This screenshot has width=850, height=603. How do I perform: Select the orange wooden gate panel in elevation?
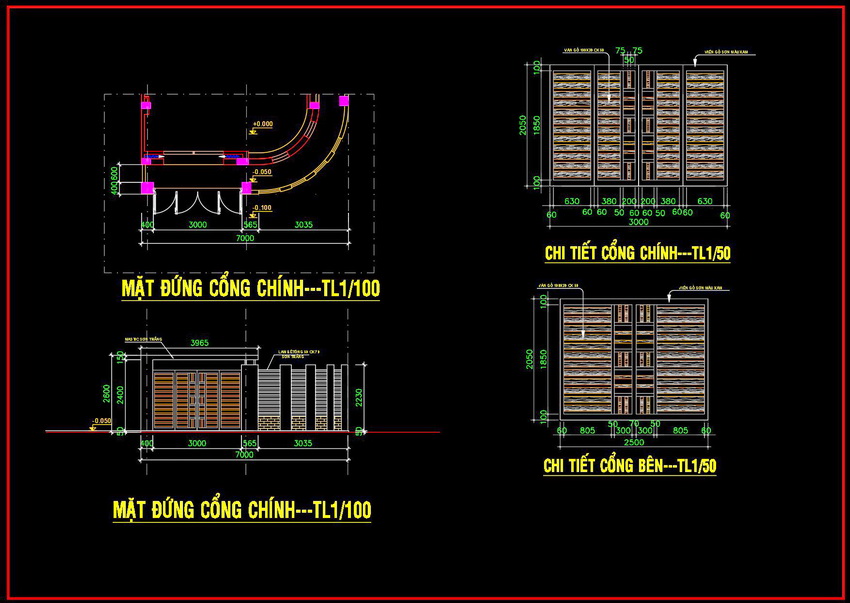coord(196,400)
